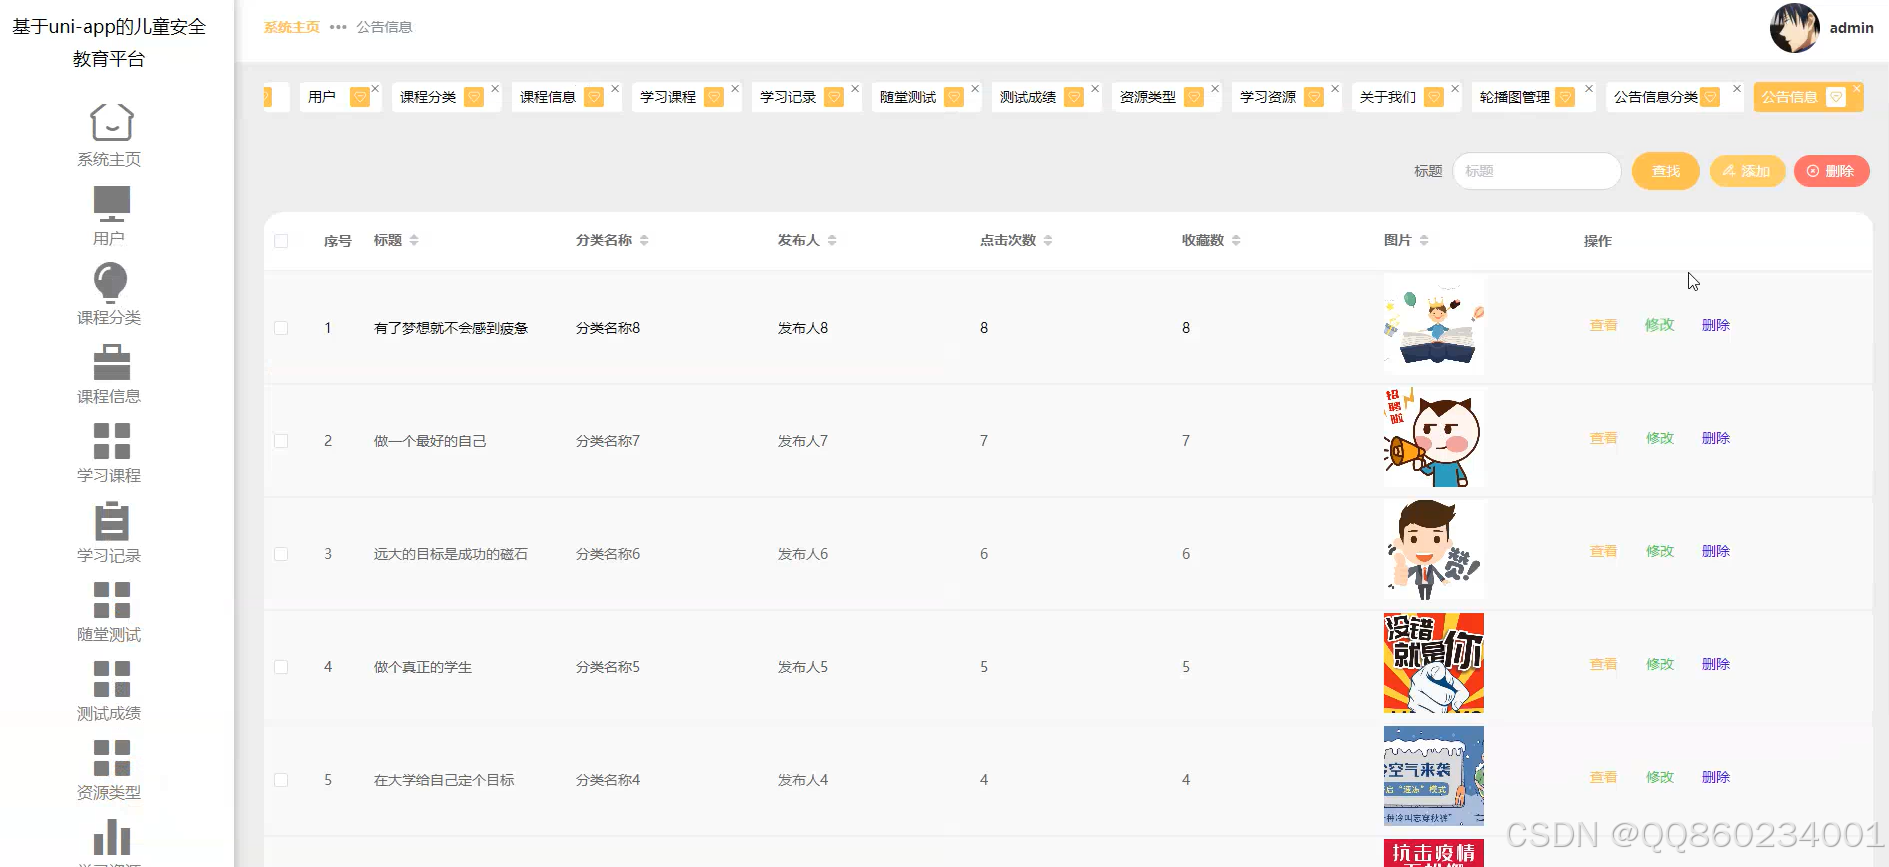Focus the 标题 search input field
This screenshot has height=867, width=1889.
tap(1537, 171)
